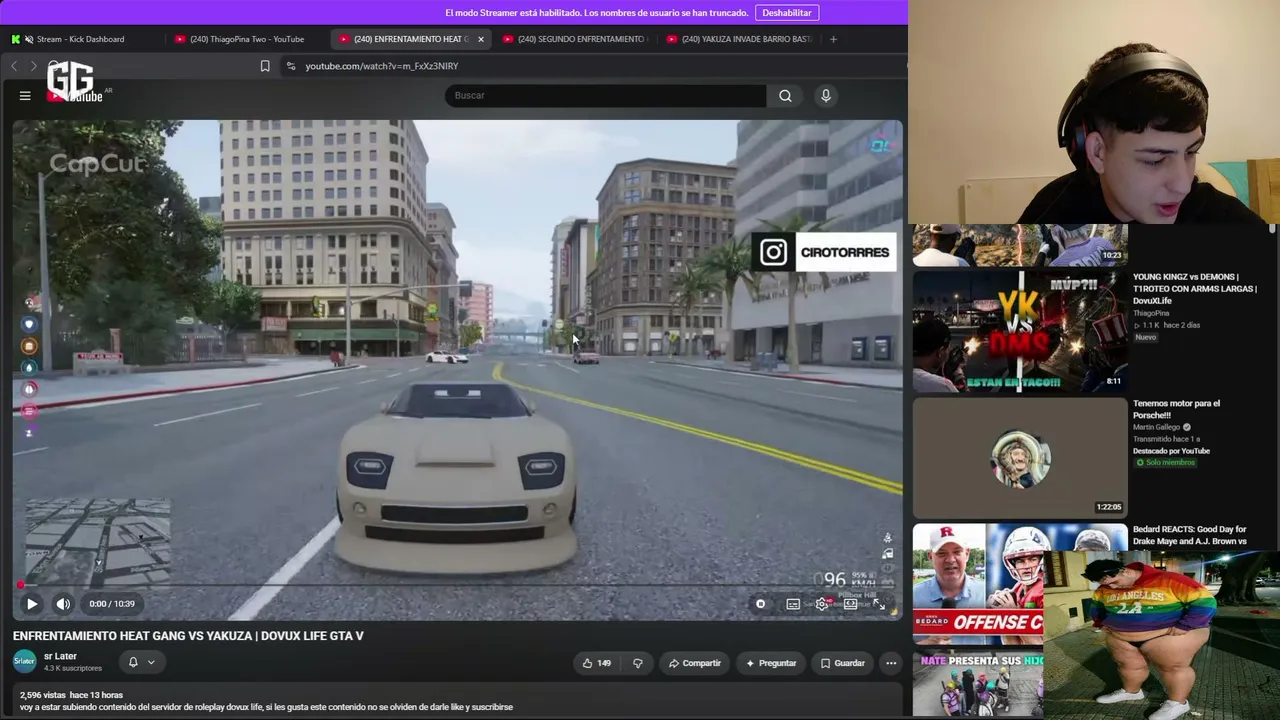Switch to SEGUNDO ENFRENTAMIENTO tab
1280x720 pixels.
(x=575, y=39)
